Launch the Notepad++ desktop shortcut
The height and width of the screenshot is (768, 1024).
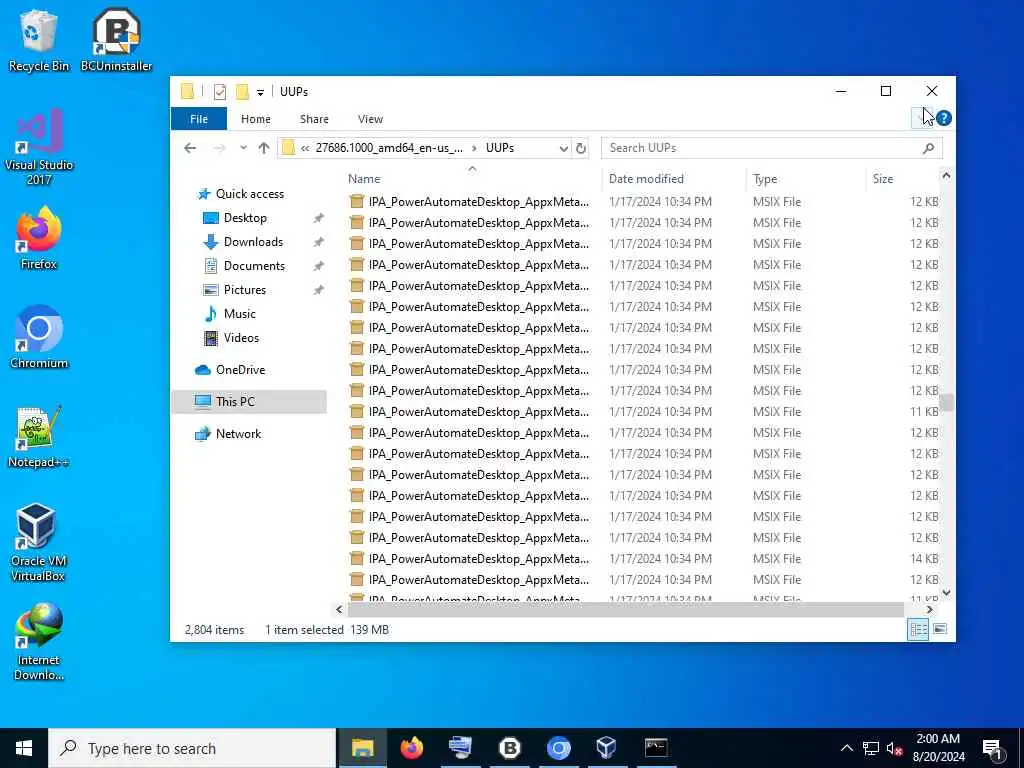(38, 436)
